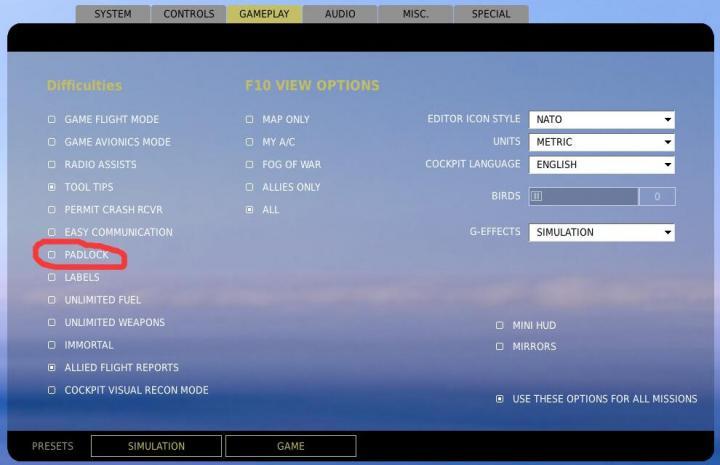
Task: Apply the Game preset
Action: (x=290, y=446)
